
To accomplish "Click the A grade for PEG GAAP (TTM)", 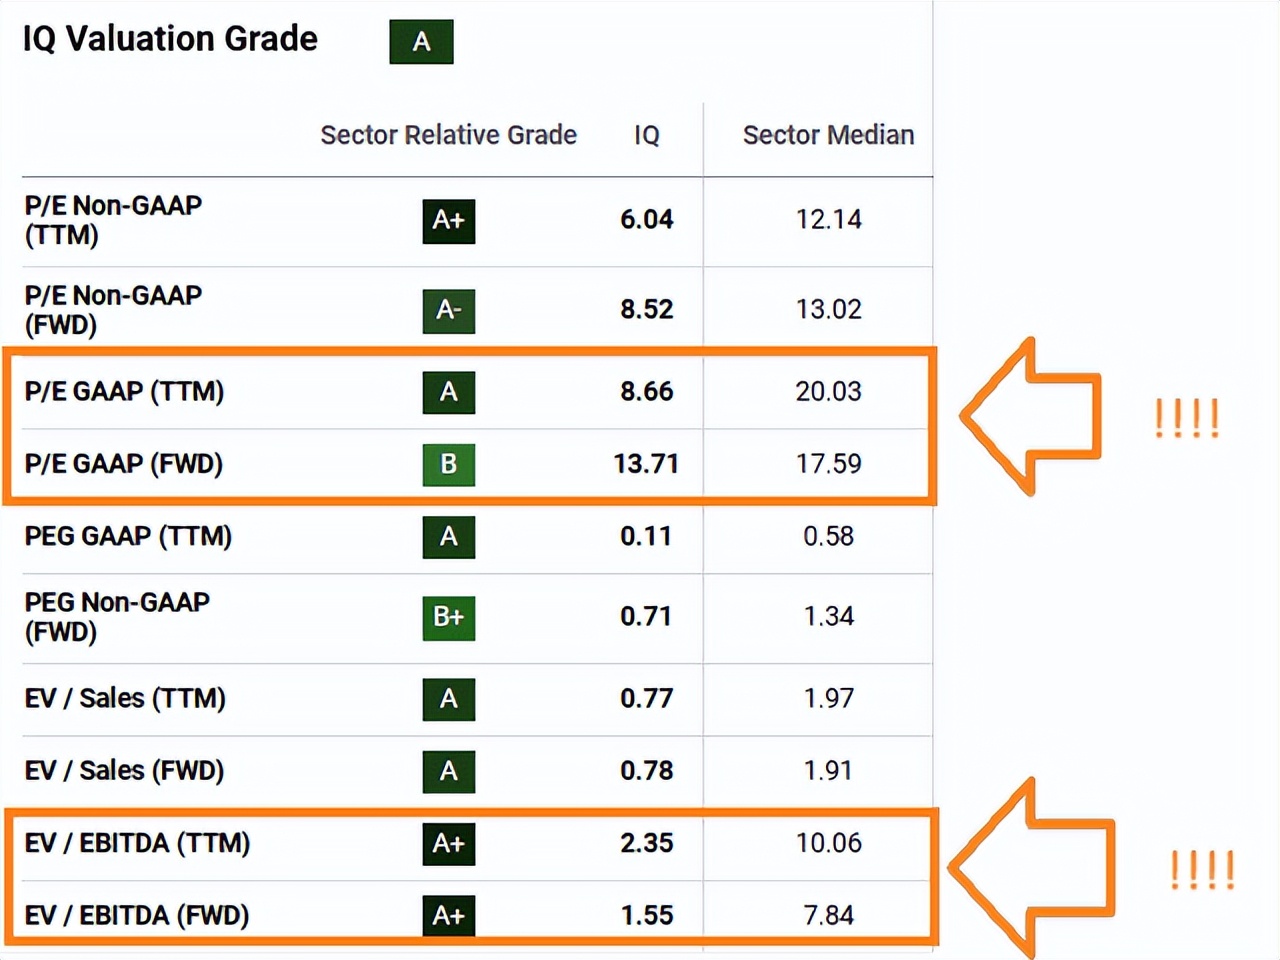I will [x=448, y=537].
